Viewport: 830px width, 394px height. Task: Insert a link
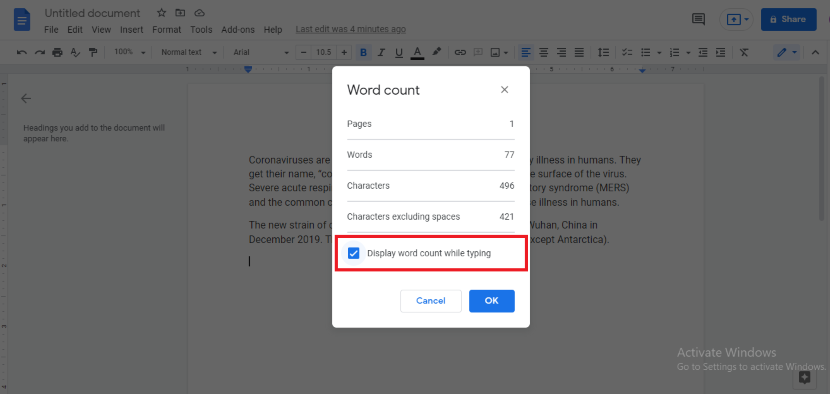coord(461,52)
